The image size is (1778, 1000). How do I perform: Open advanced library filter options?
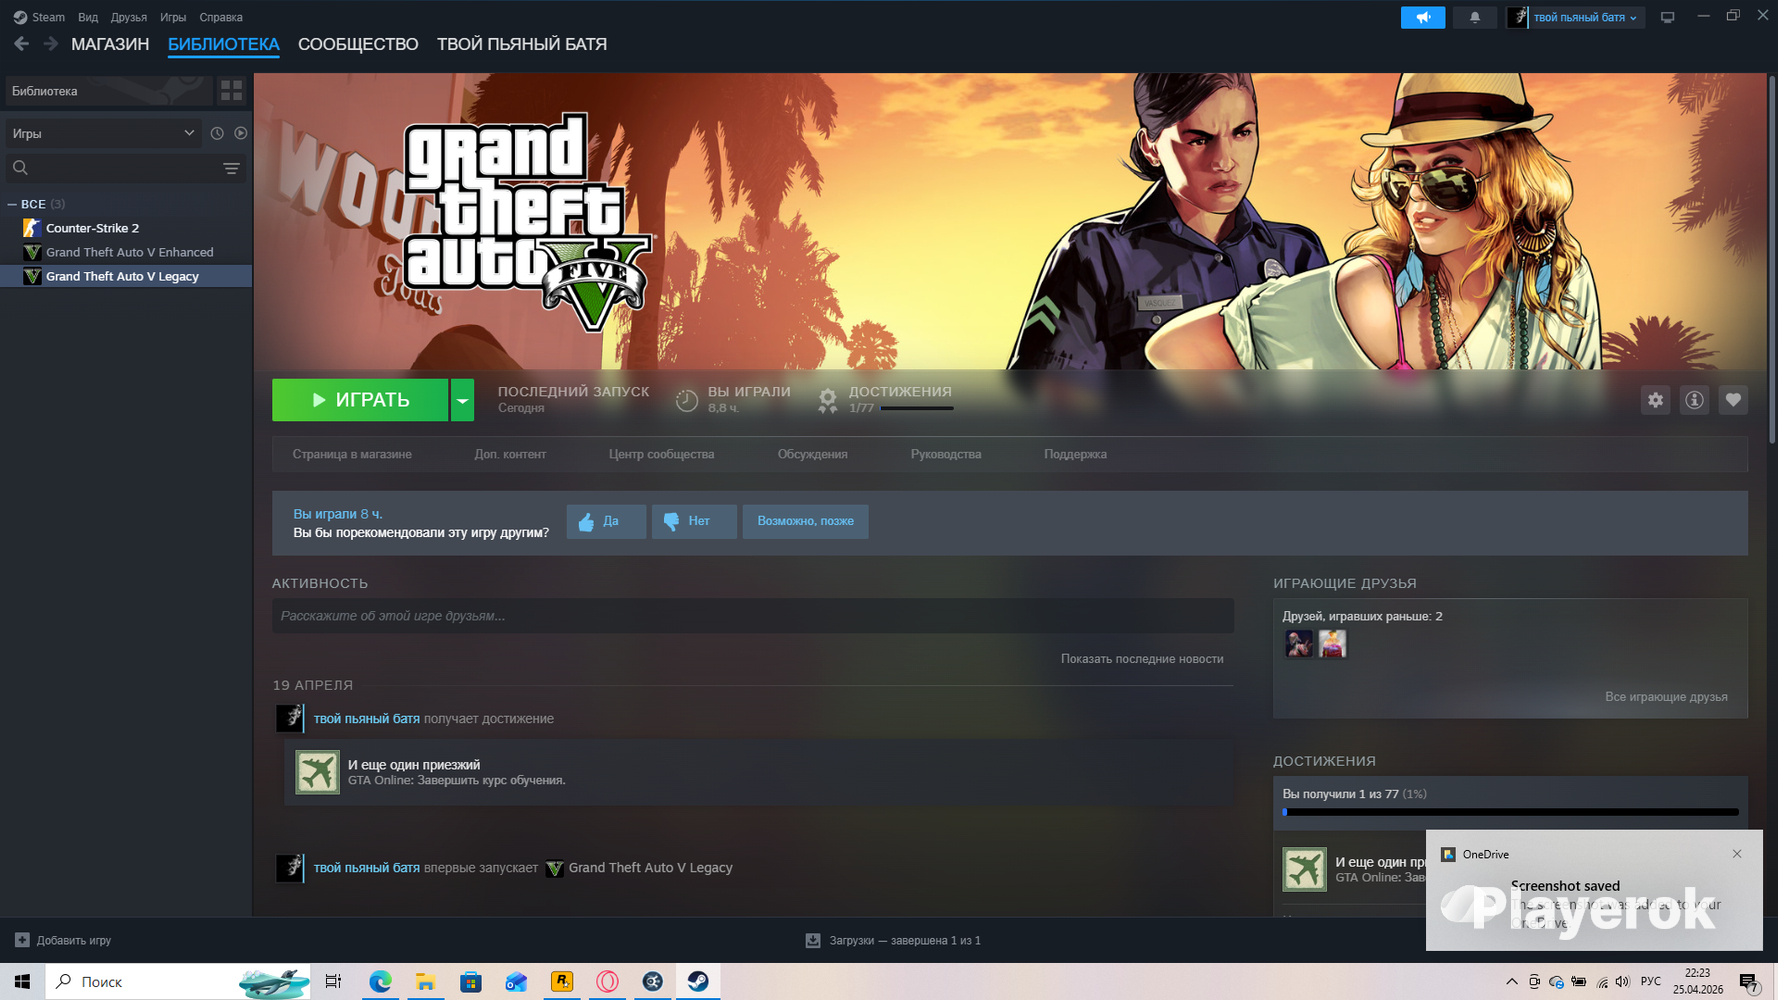click(231, 168)
